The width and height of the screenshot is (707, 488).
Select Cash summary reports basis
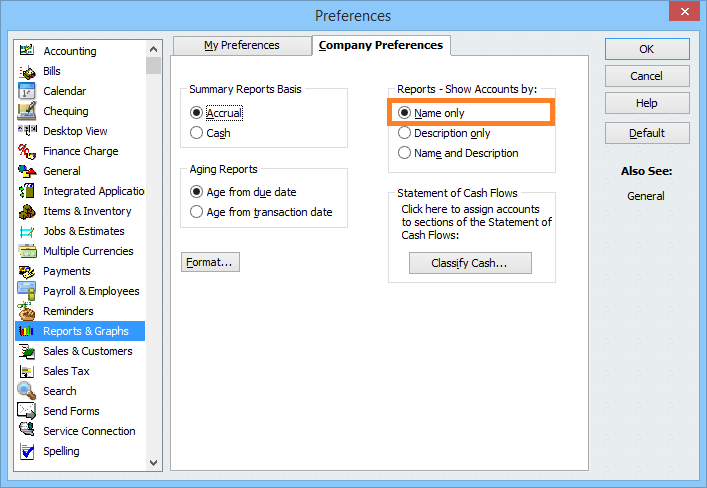[210, 133]
